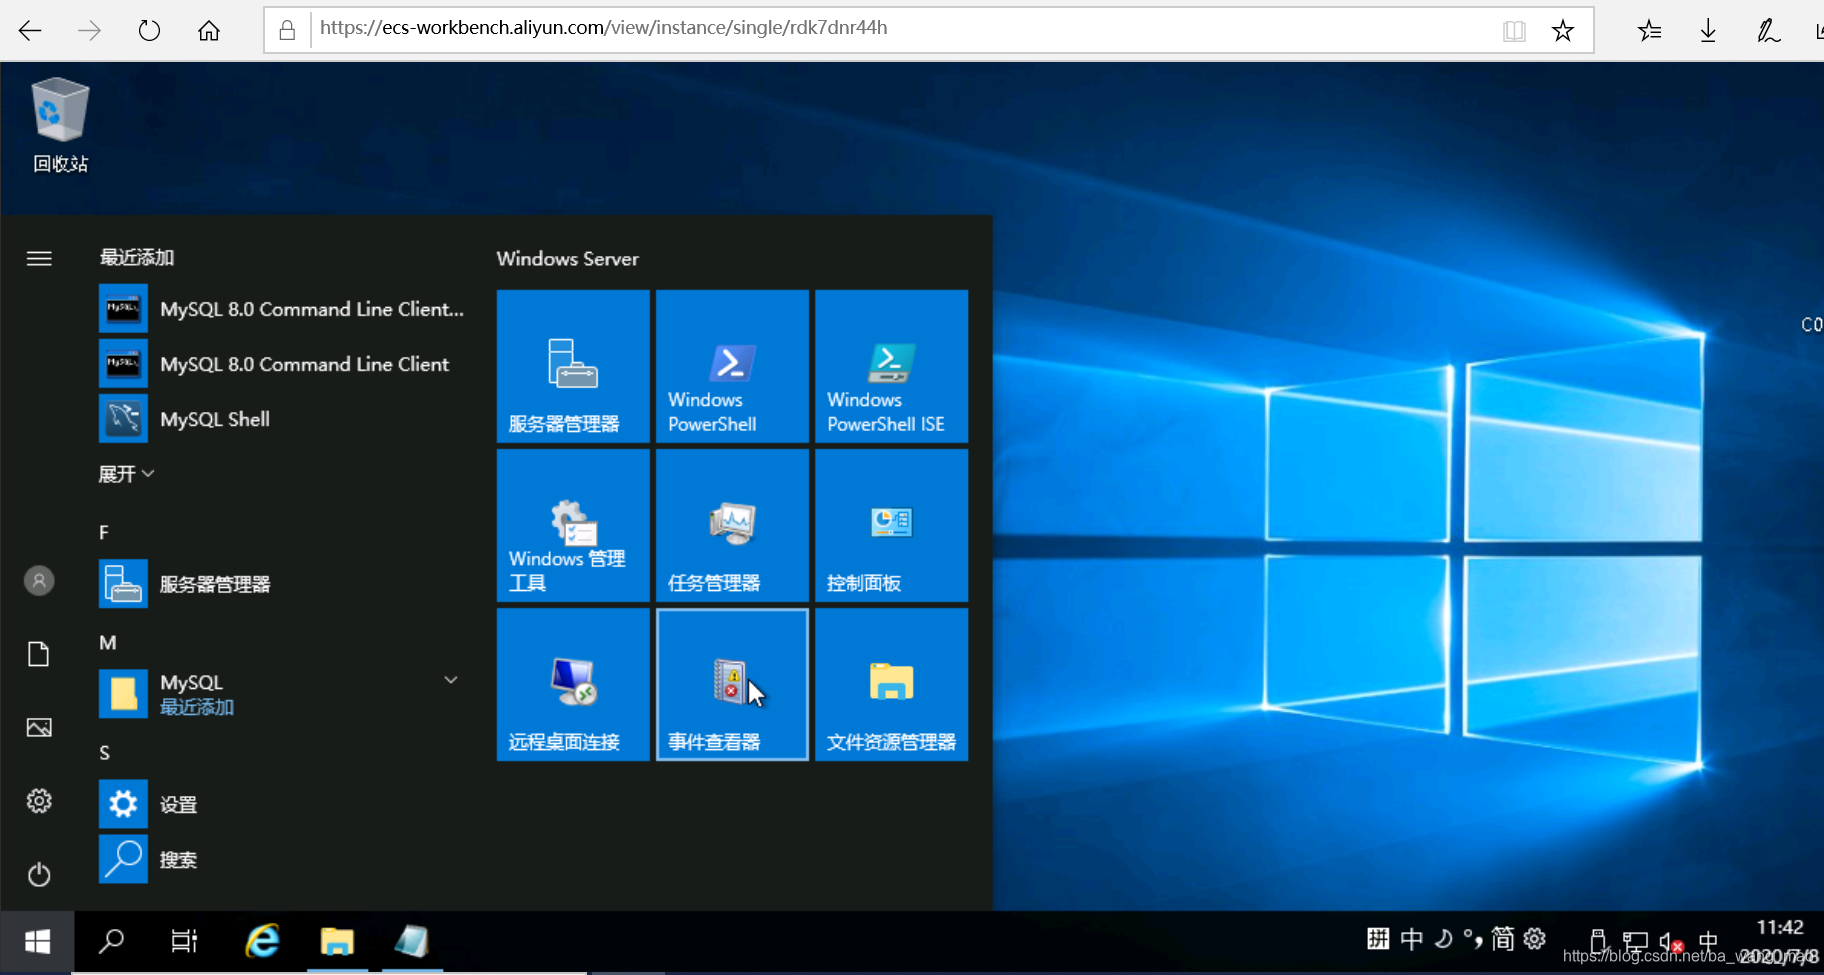Click the site lock security icon
1824x975 pixels.
point(287,31)
